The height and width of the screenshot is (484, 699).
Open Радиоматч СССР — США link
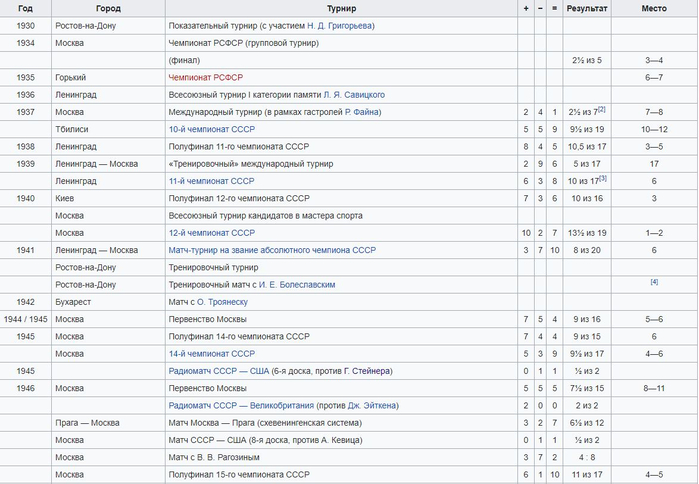pyautogui.click(x=219, y=371)
